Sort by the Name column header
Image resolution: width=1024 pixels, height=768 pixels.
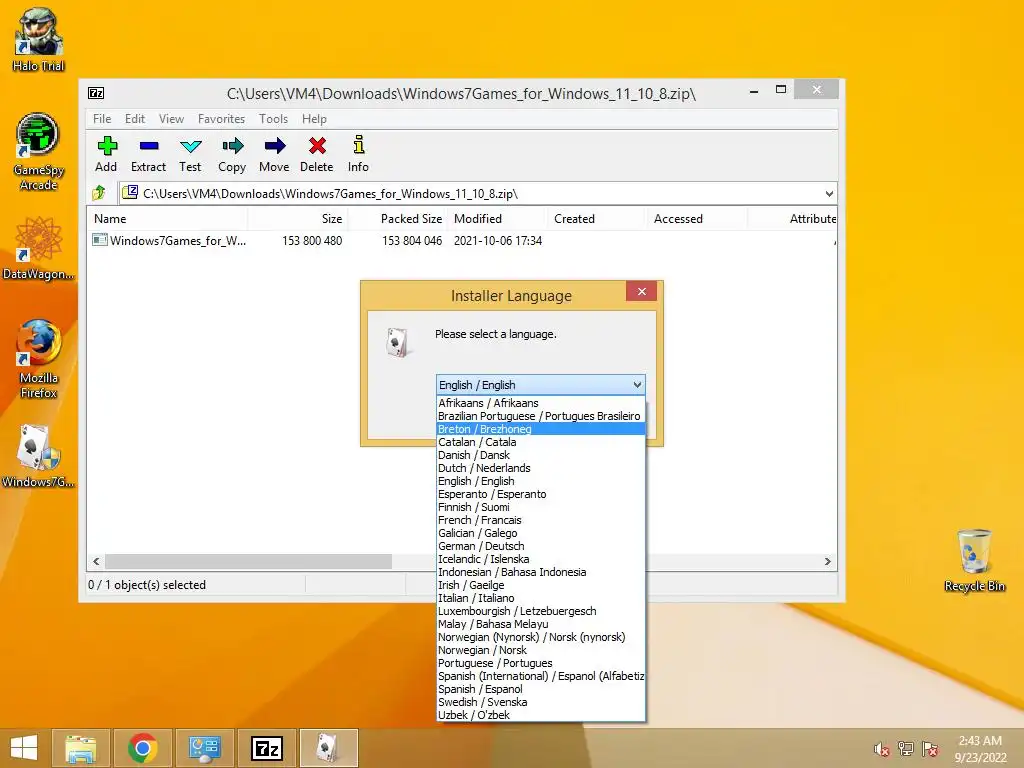coord(168,219)
